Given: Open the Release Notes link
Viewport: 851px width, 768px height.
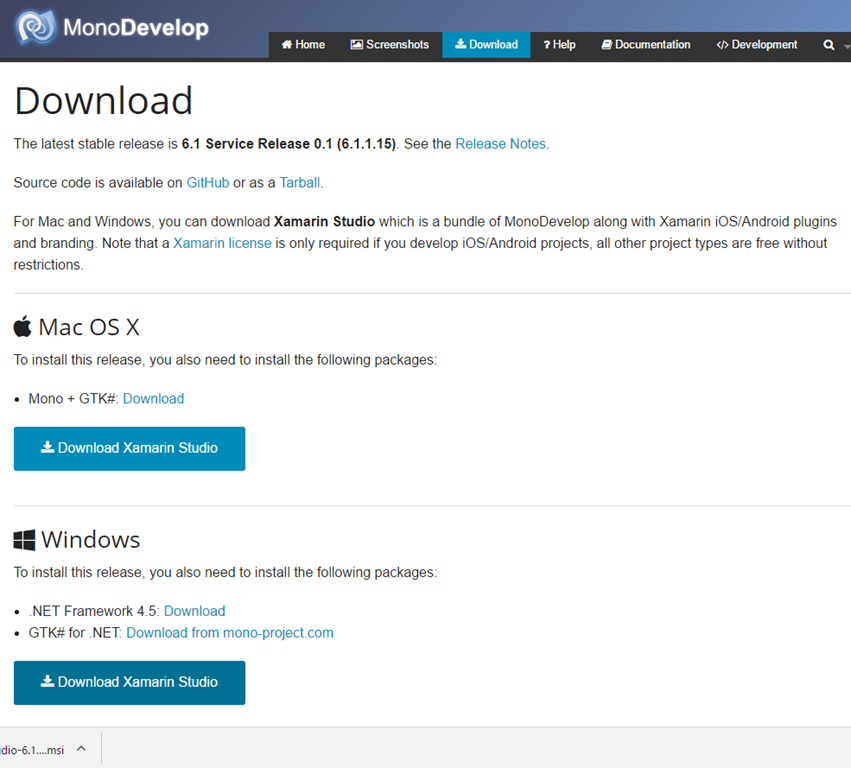Looking at the screenshot, I should click(500, 144).
